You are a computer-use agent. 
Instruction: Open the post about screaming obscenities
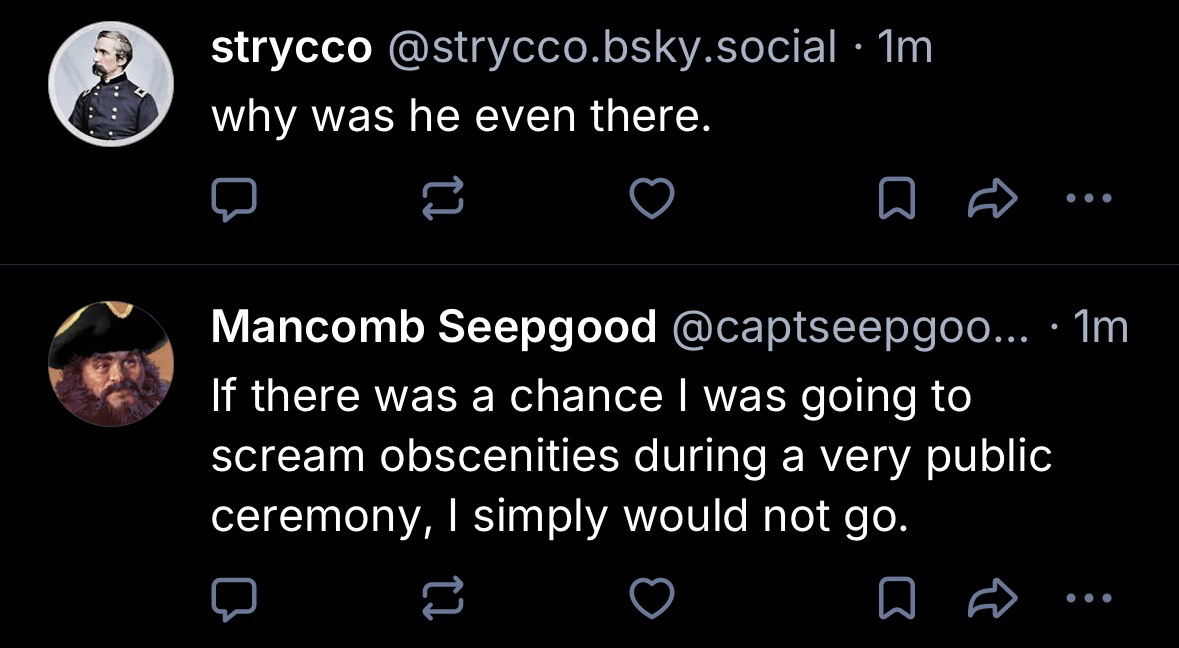pos(630,457)
